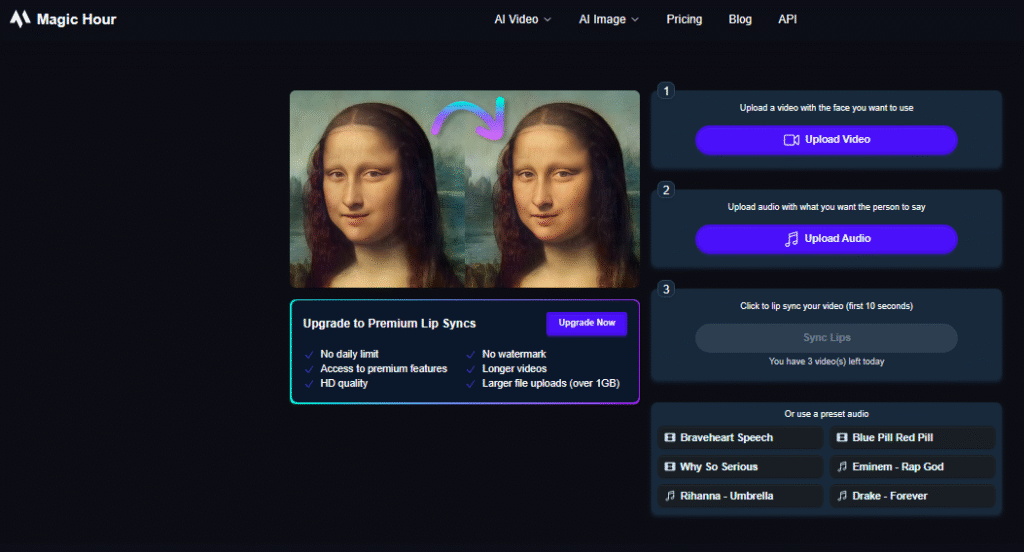Screen dimensions: 1024x552
Task: Select the Braveheart Speech preset
Action: [741, 438]
